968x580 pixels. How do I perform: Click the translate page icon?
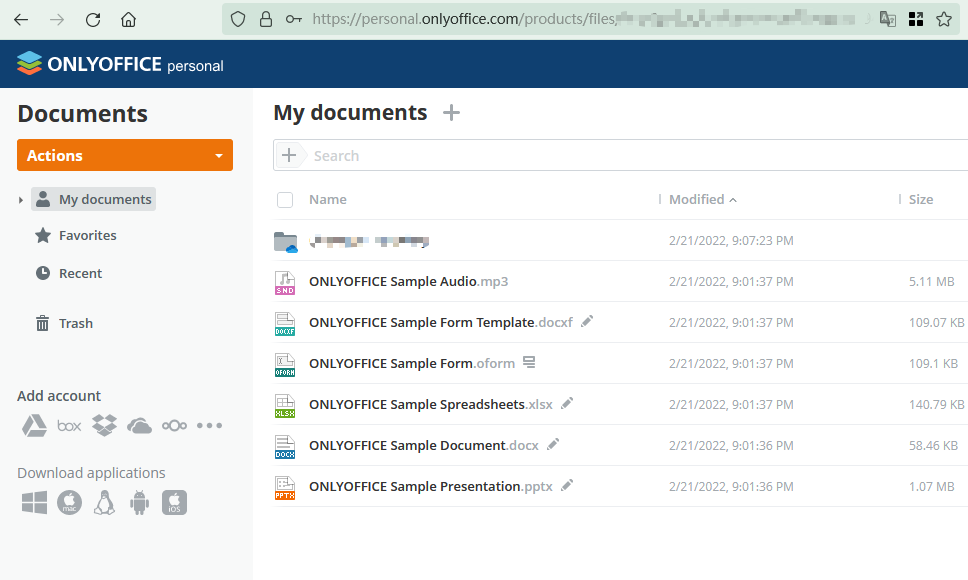click(x=888, y=19)
